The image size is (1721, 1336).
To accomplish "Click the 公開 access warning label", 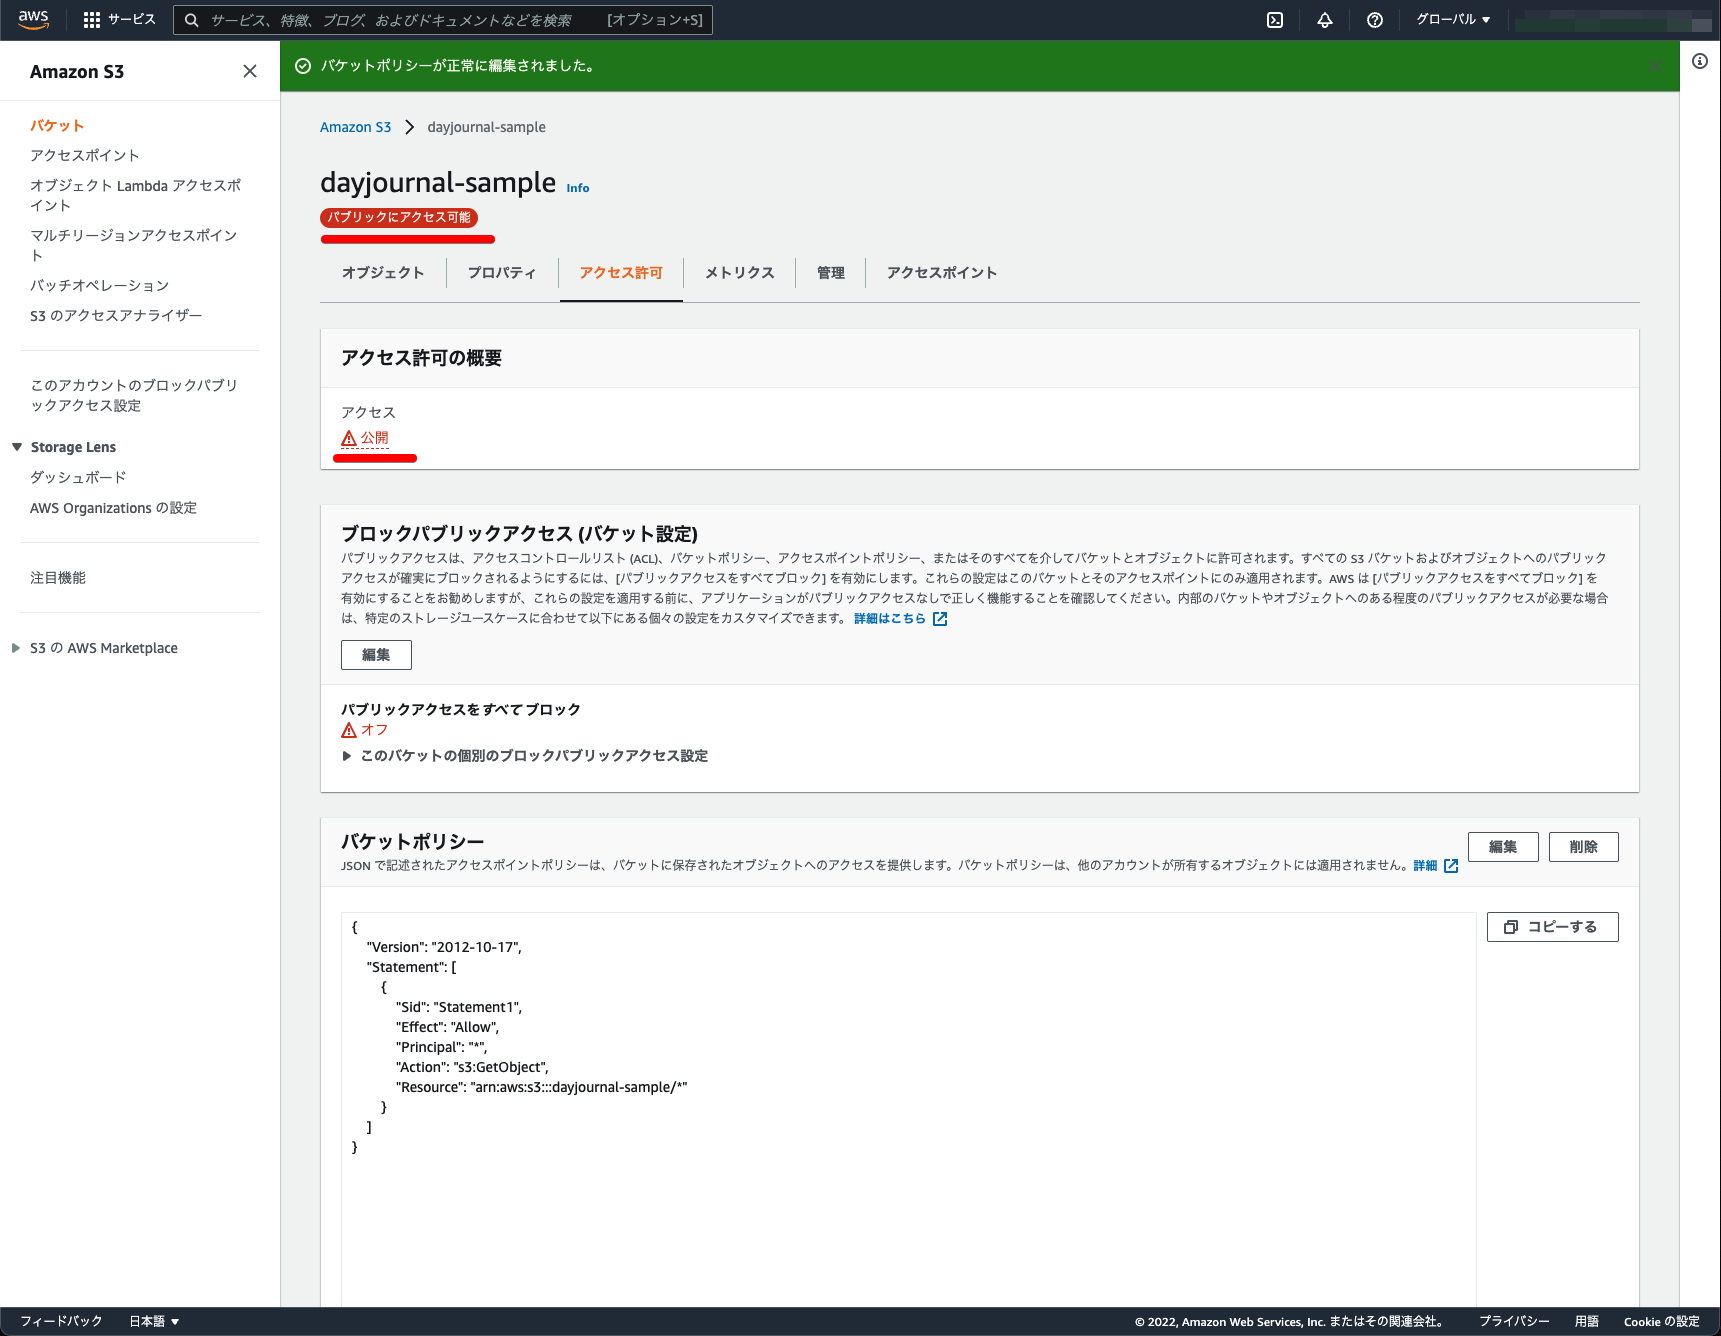I will [365, 438].
